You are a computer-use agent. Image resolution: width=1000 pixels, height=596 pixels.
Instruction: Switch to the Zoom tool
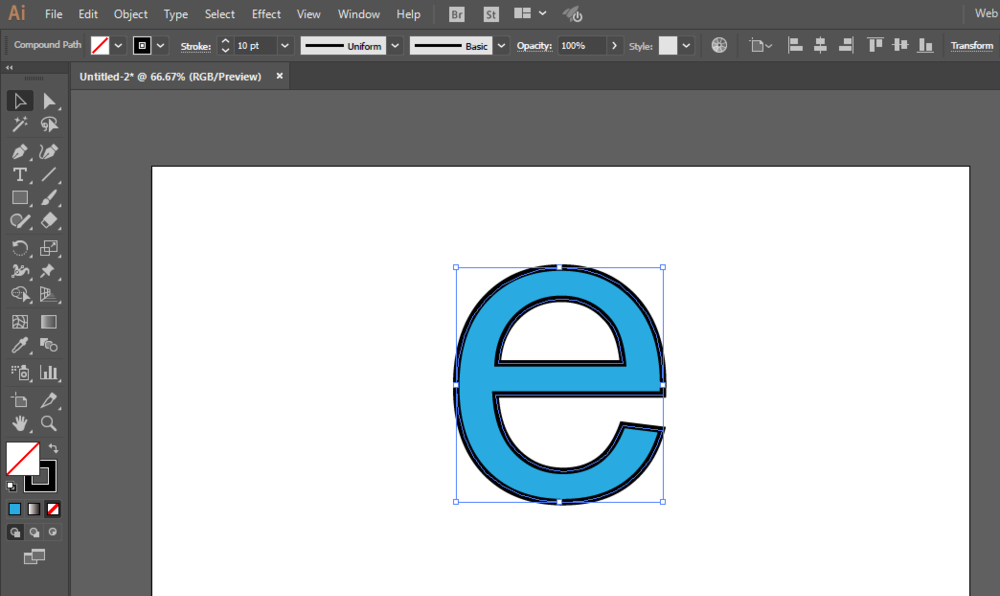[x=49, y=423]
